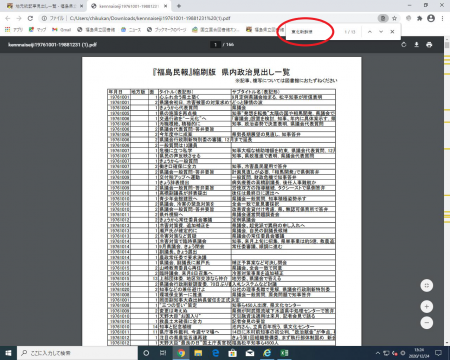Go to next search result

pos(381,32)
